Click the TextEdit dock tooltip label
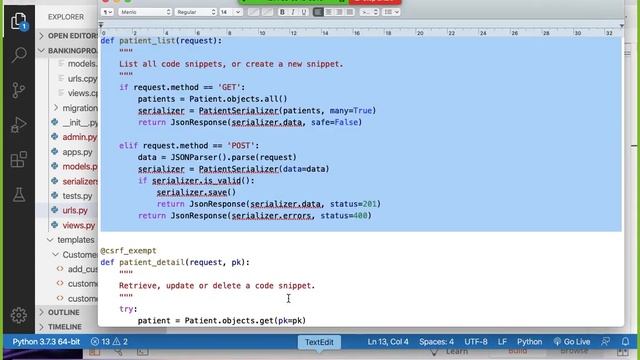The height and width of the screenshot is (360, 640). point(319,342)
